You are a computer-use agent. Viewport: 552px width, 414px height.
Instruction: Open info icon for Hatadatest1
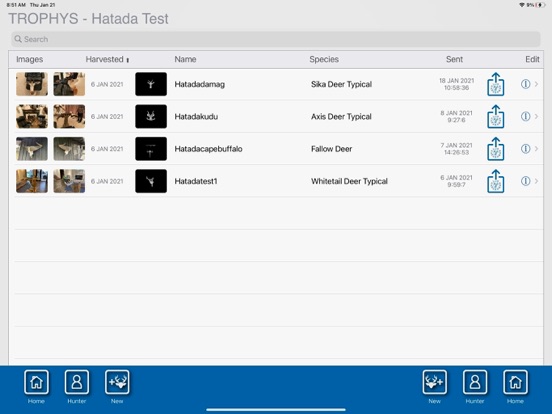(x=525, y=181)
